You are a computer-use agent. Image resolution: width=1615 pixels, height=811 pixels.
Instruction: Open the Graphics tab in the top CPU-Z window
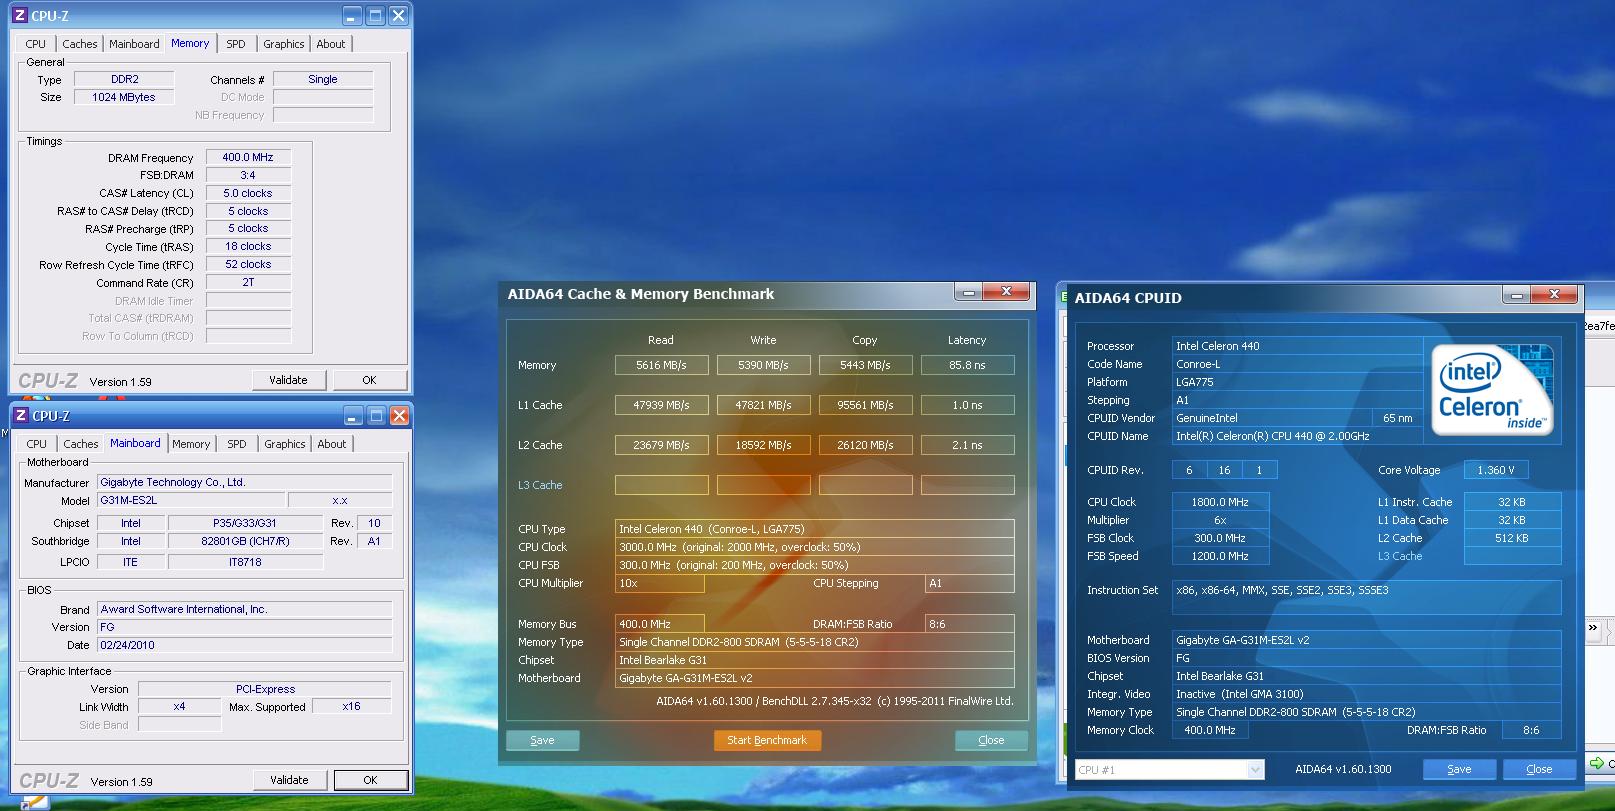(x=284, y=44)
